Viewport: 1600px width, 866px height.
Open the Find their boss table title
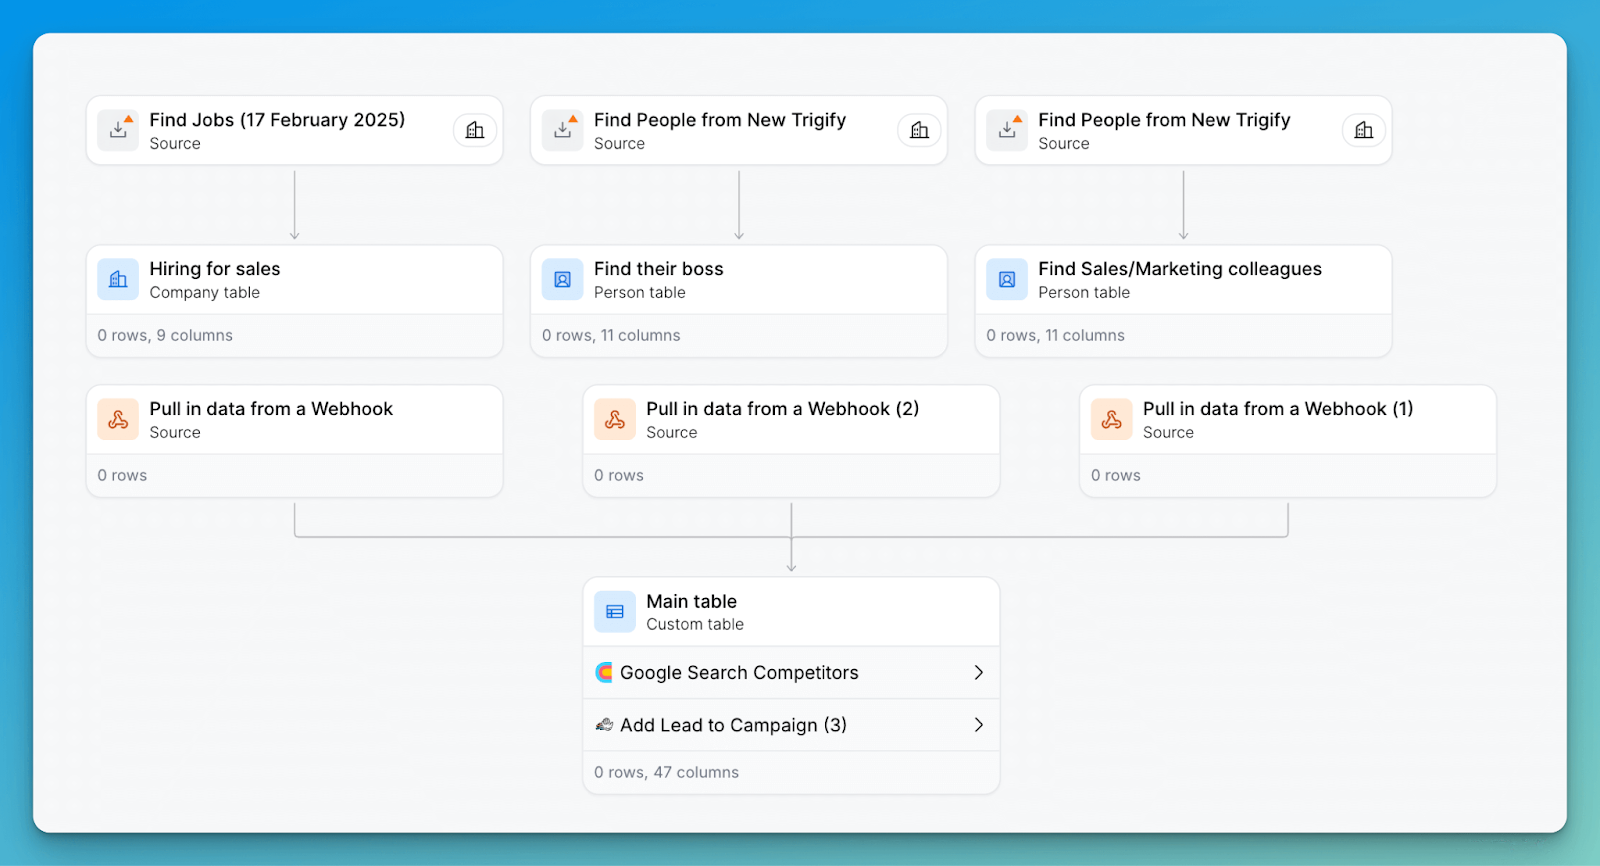[658, 269]
